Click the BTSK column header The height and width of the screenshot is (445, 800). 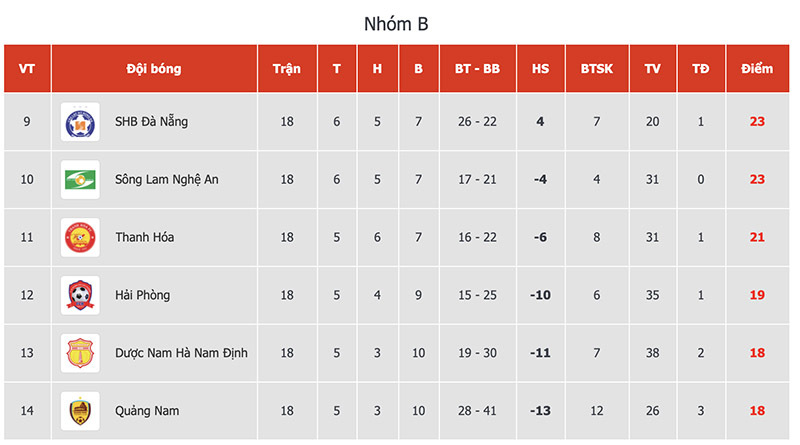(x=597, y=69)
